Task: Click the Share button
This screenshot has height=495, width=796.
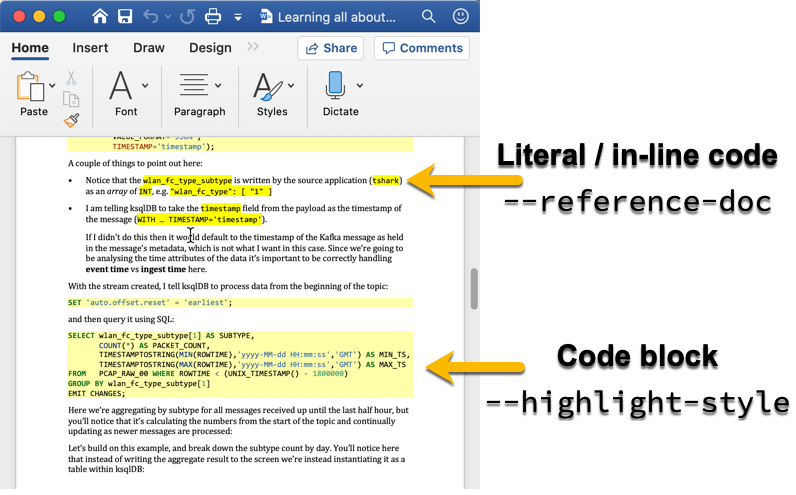Action: click(x=330, y=48)
